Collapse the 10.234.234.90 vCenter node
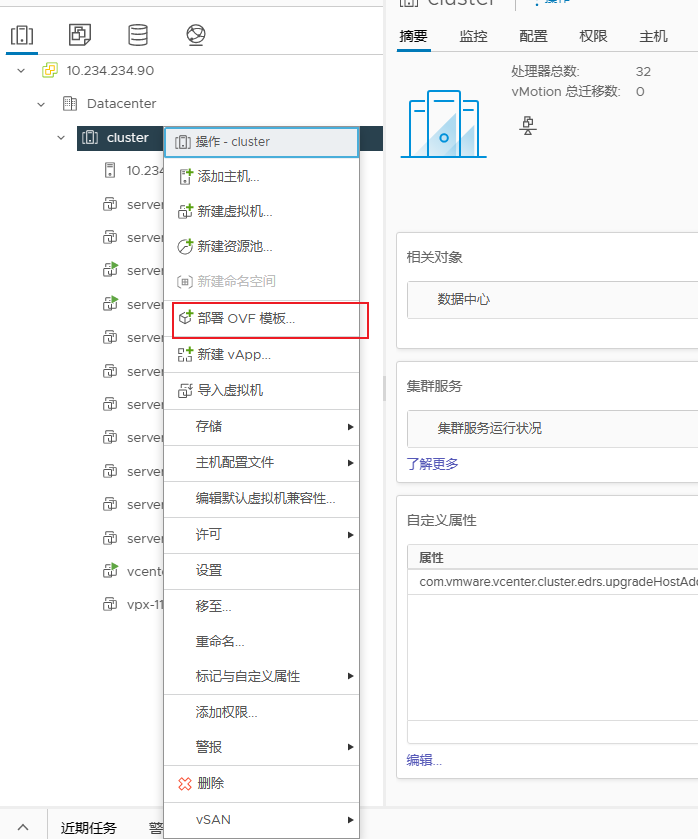698x839 pixels. coord(21,71)
